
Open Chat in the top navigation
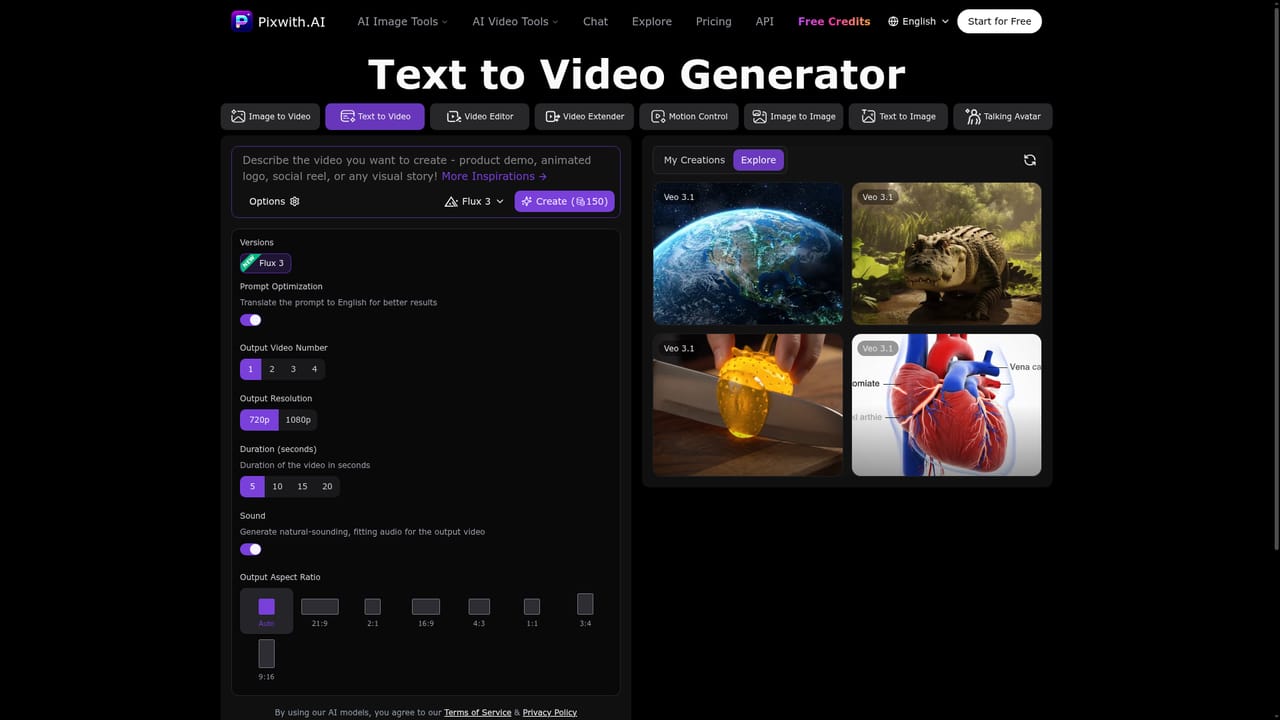tap(595, 21)
